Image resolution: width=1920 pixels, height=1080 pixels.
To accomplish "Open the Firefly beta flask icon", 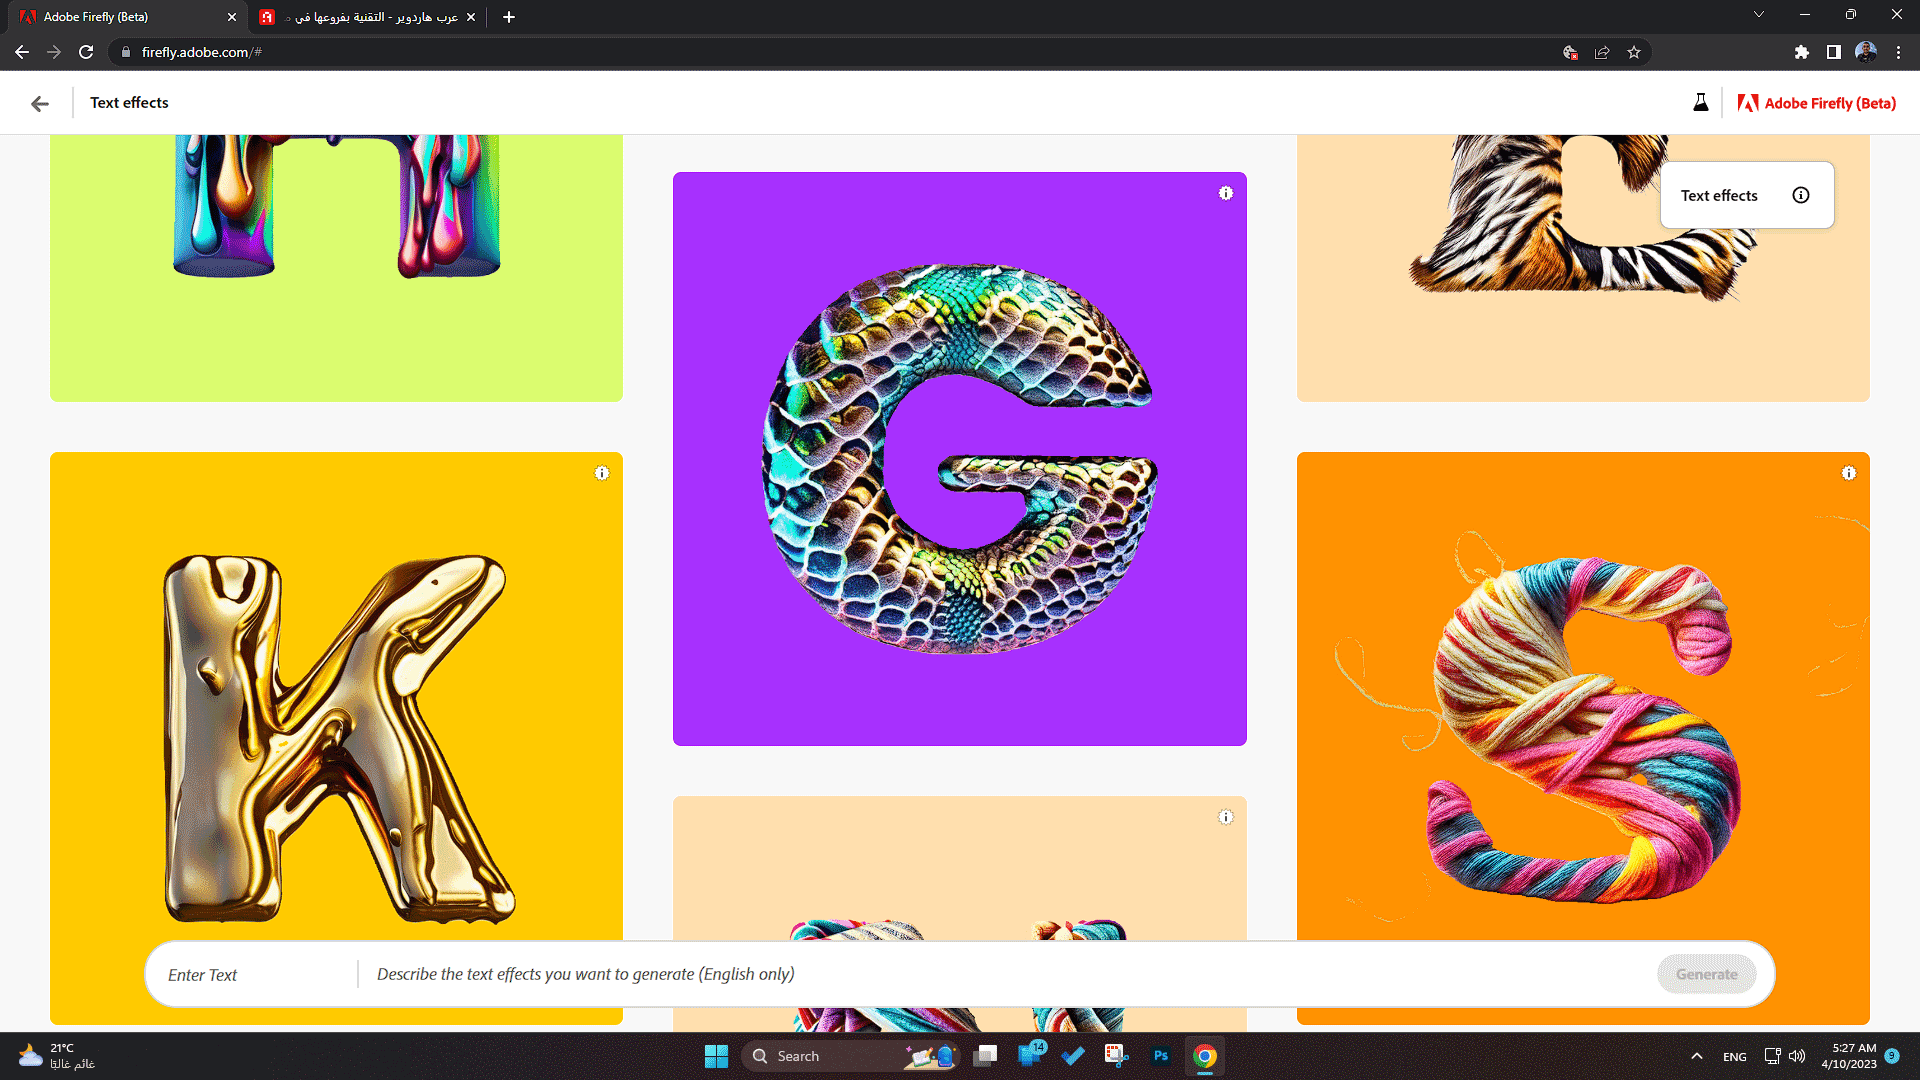I will 1700,102.
